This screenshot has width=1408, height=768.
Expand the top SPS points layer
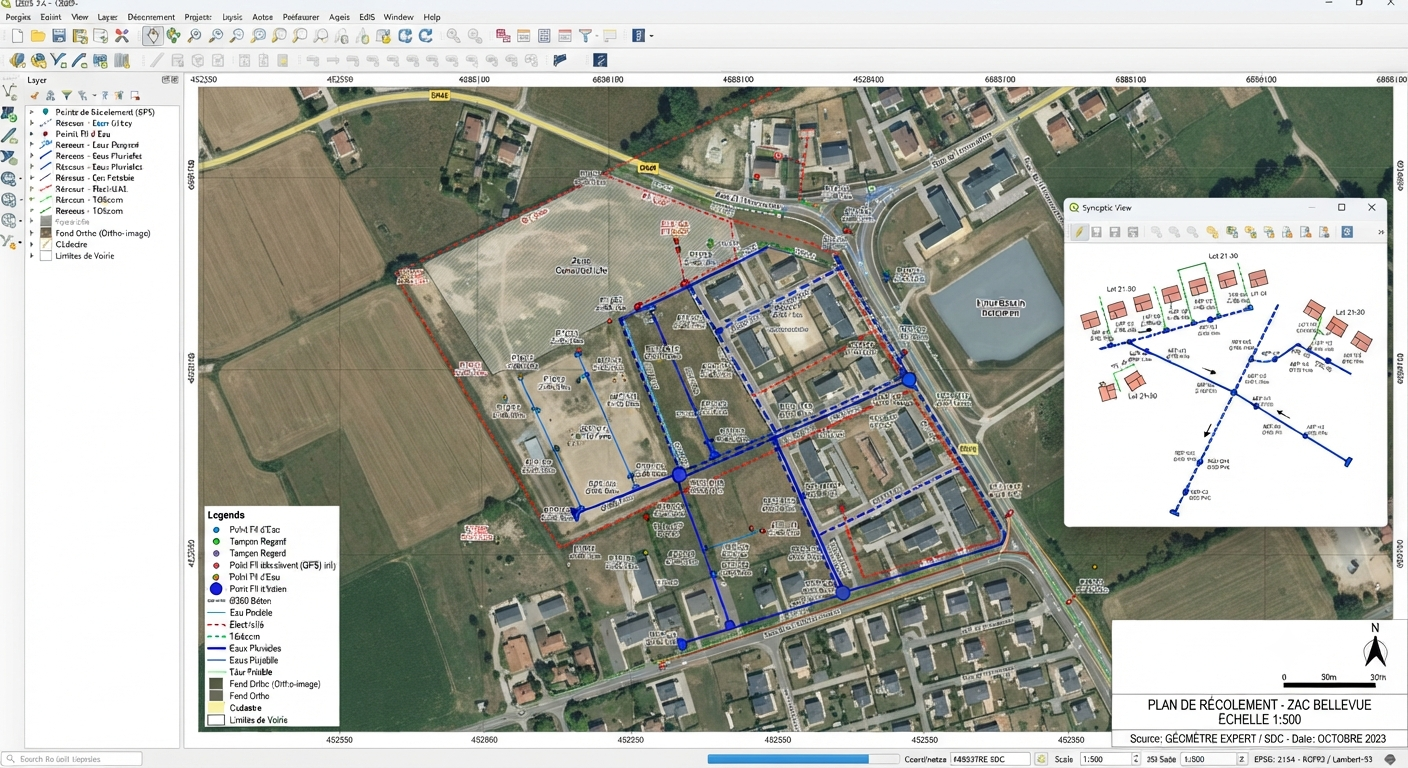pyautogui.click(x=32, y=112)
